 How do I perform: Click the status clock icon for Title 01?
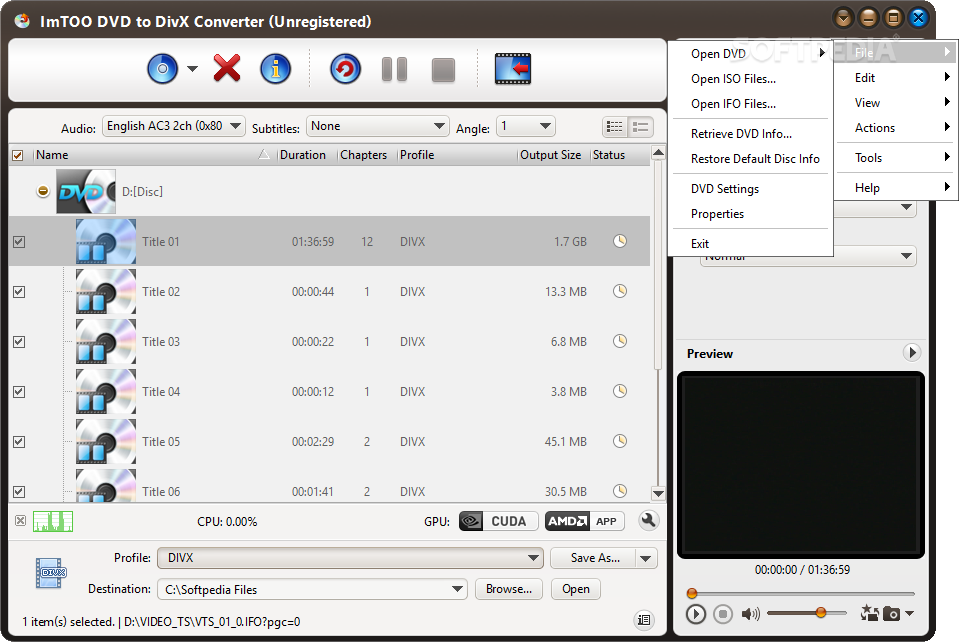620,241
